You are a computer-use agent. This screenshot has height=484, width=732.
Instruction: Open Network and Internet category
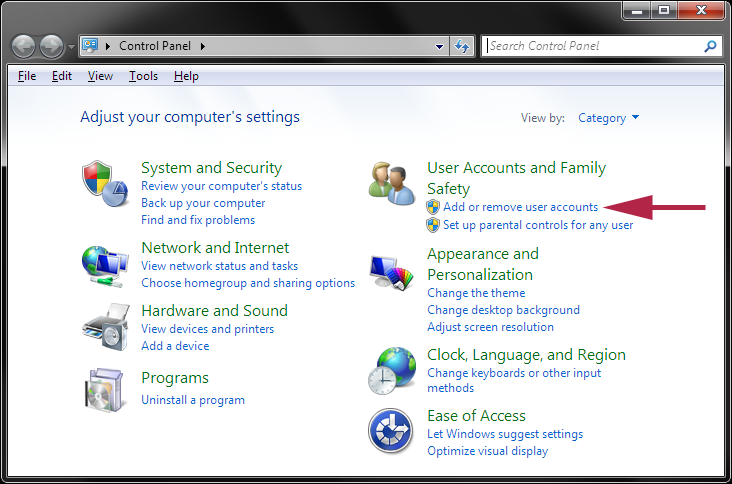[215, 247]
